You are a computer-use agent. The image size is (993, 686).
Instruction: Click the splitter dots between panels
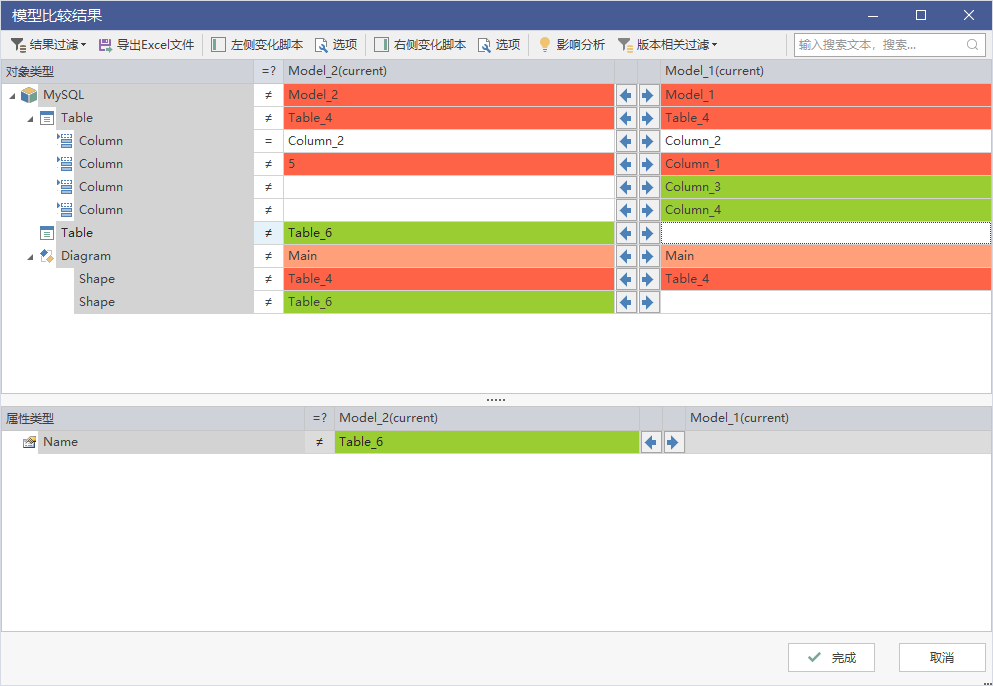click(x=496, y=400)
